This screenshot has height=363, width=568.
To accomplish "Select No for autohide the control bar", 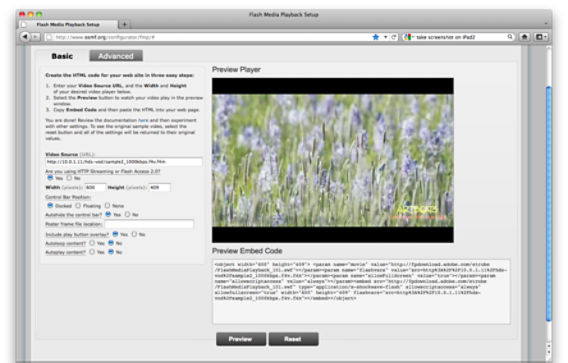I will pos(127,214).
